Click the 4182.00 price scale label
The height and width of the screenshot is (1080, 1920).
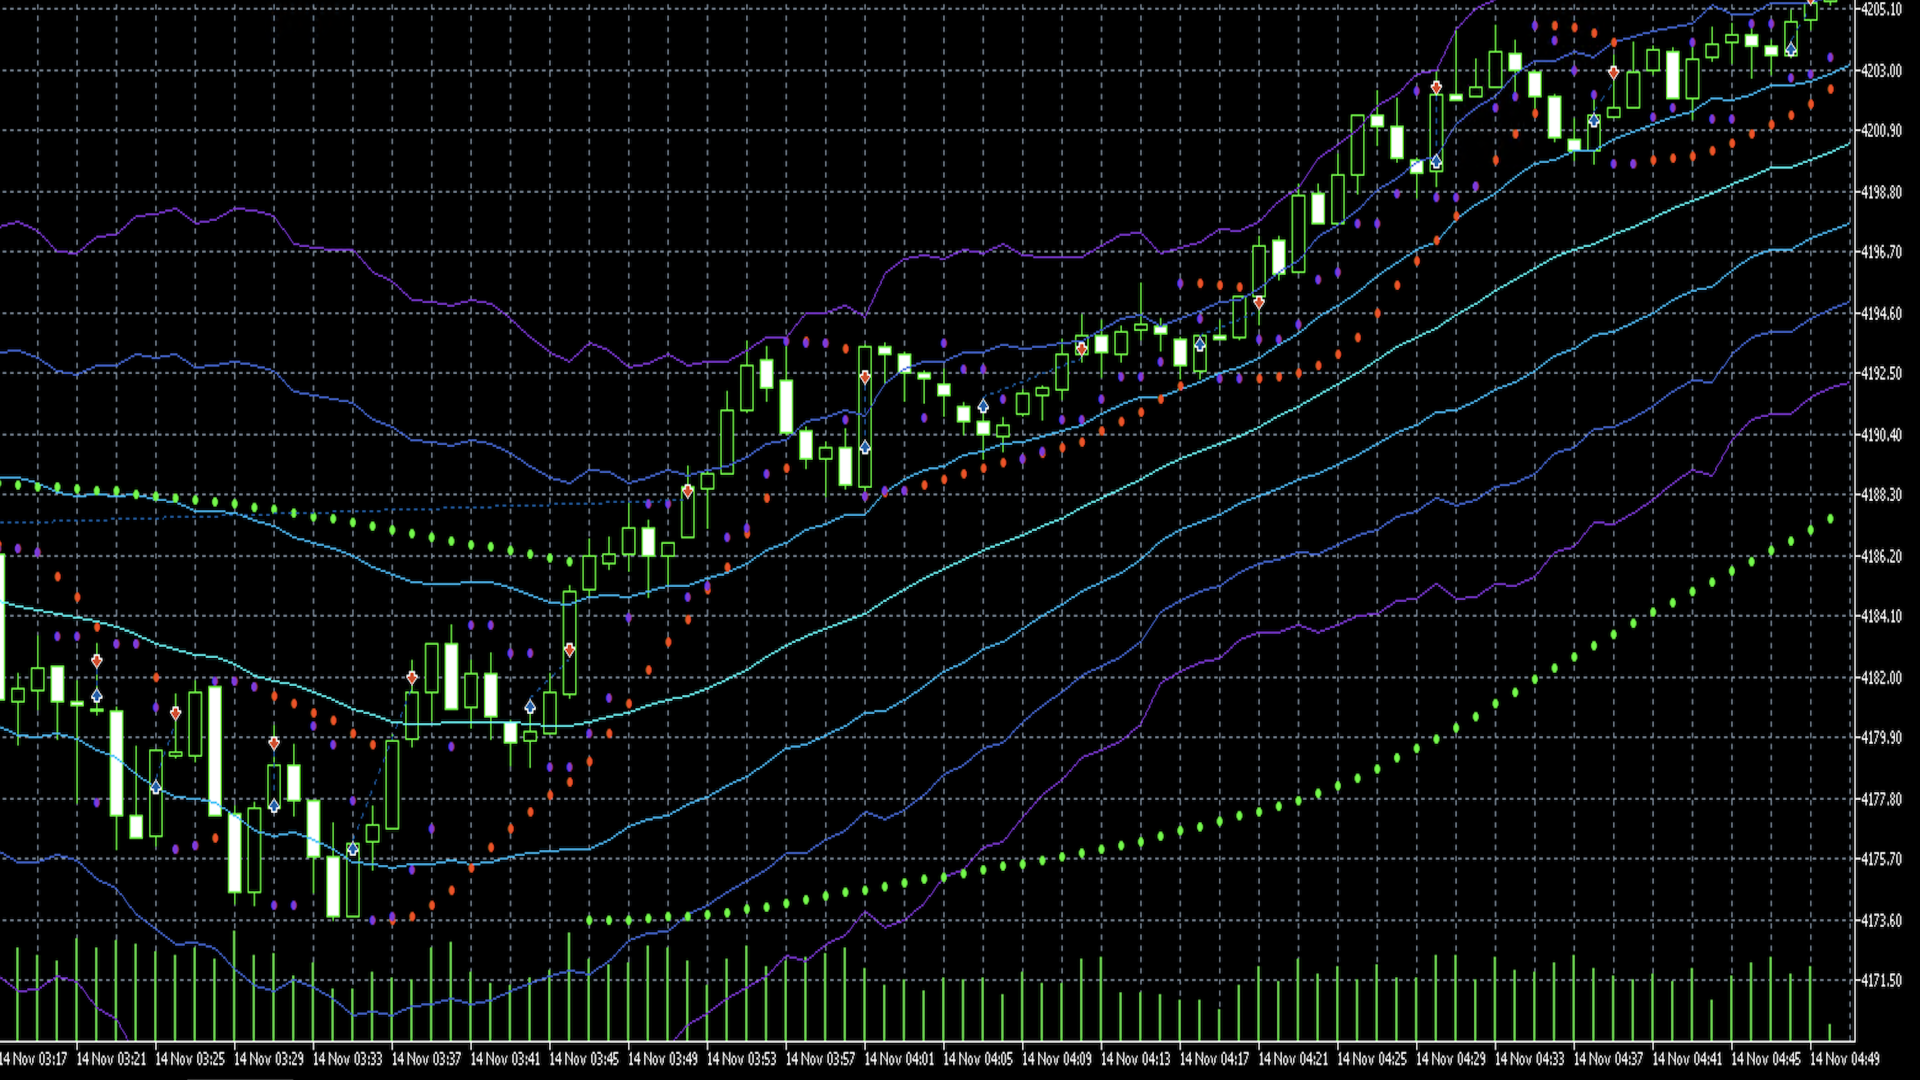click(x=1881, y=678)
